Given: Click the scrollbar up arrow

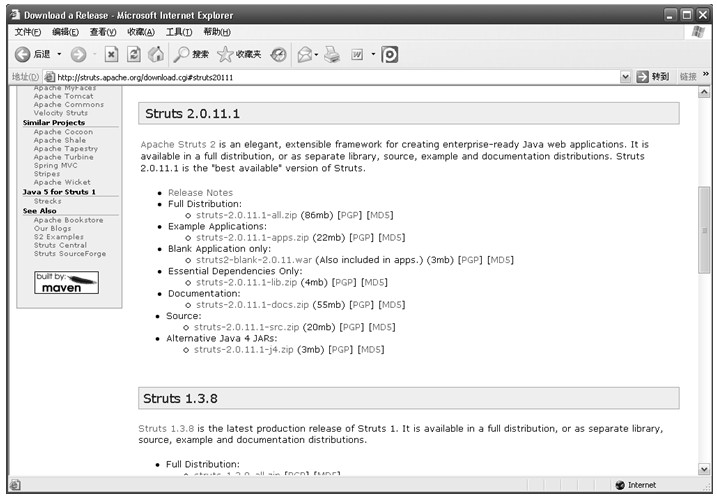Looking at the screenshot, I should tap(704, 92).
